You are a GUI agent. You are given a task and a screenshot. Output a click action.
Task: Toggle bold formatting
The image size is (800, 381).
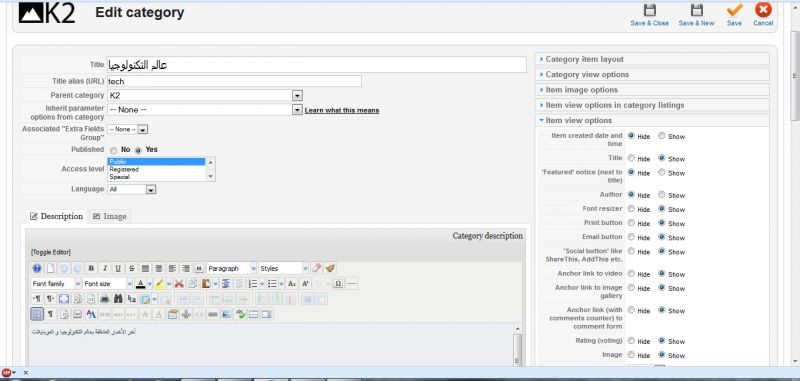pyautogui.click(x=91, y=268)
